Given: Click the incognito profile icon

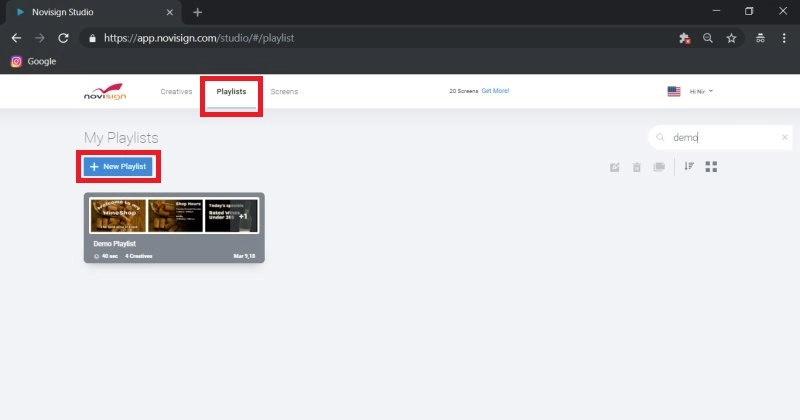Looking at the screenshot, I should tap(760, 38).
